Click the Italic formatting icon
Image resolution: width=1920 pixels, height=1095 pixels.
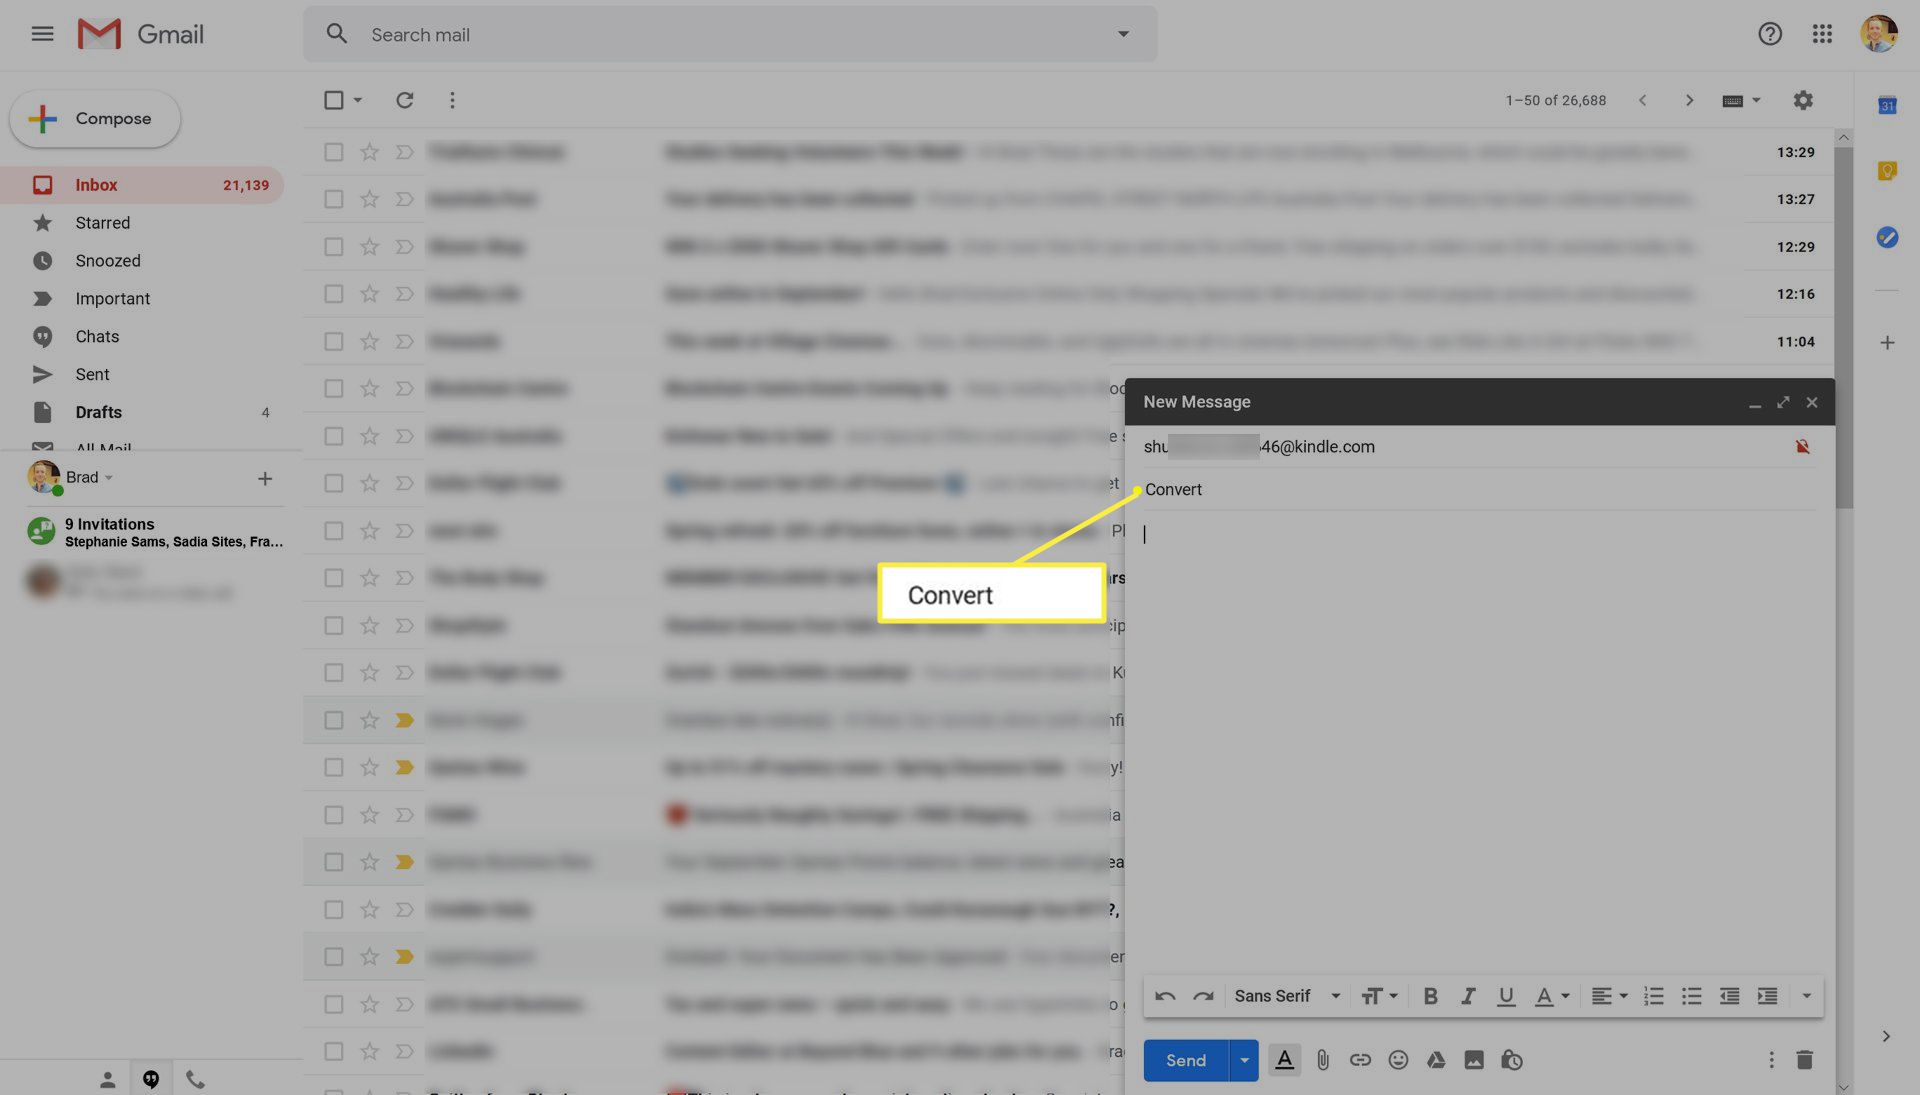tap(1461, 997)
